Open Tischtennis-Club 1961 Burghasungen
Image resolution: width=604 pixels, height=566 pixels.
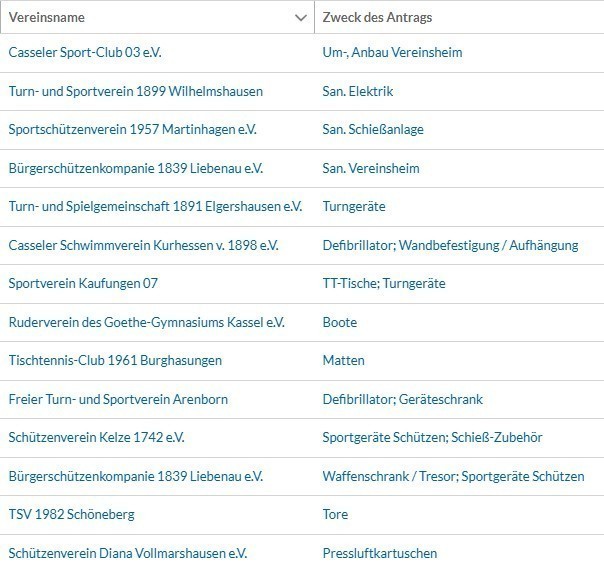coord(115,361)
